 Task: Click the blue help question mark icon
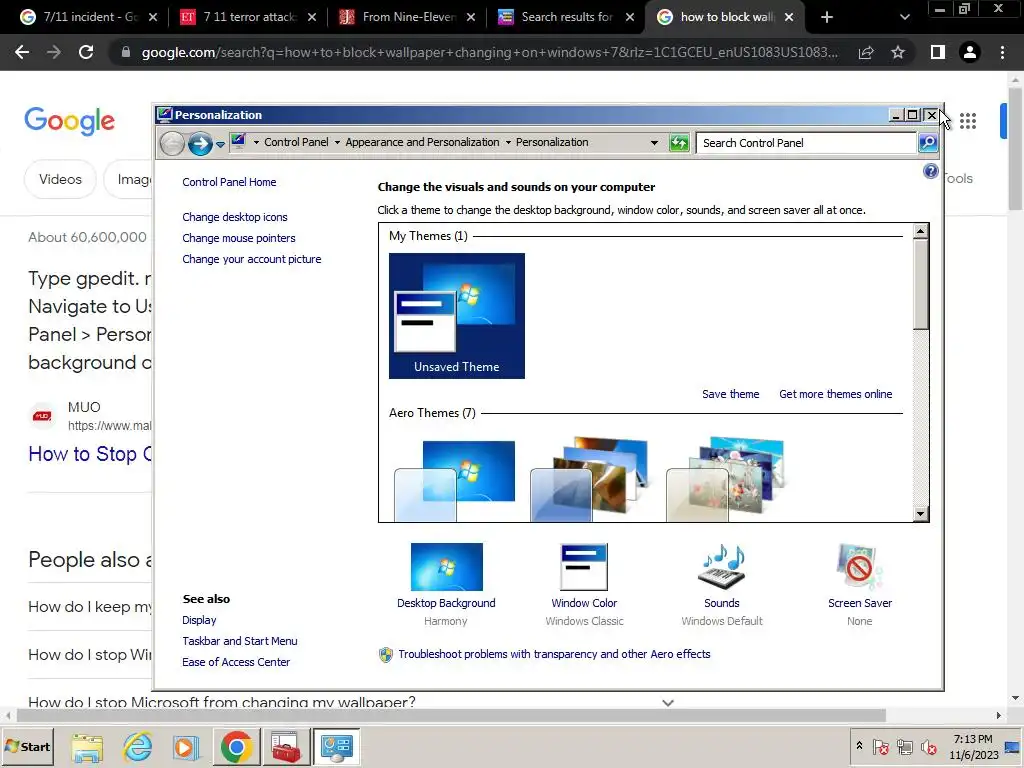(x=931, y=171)
